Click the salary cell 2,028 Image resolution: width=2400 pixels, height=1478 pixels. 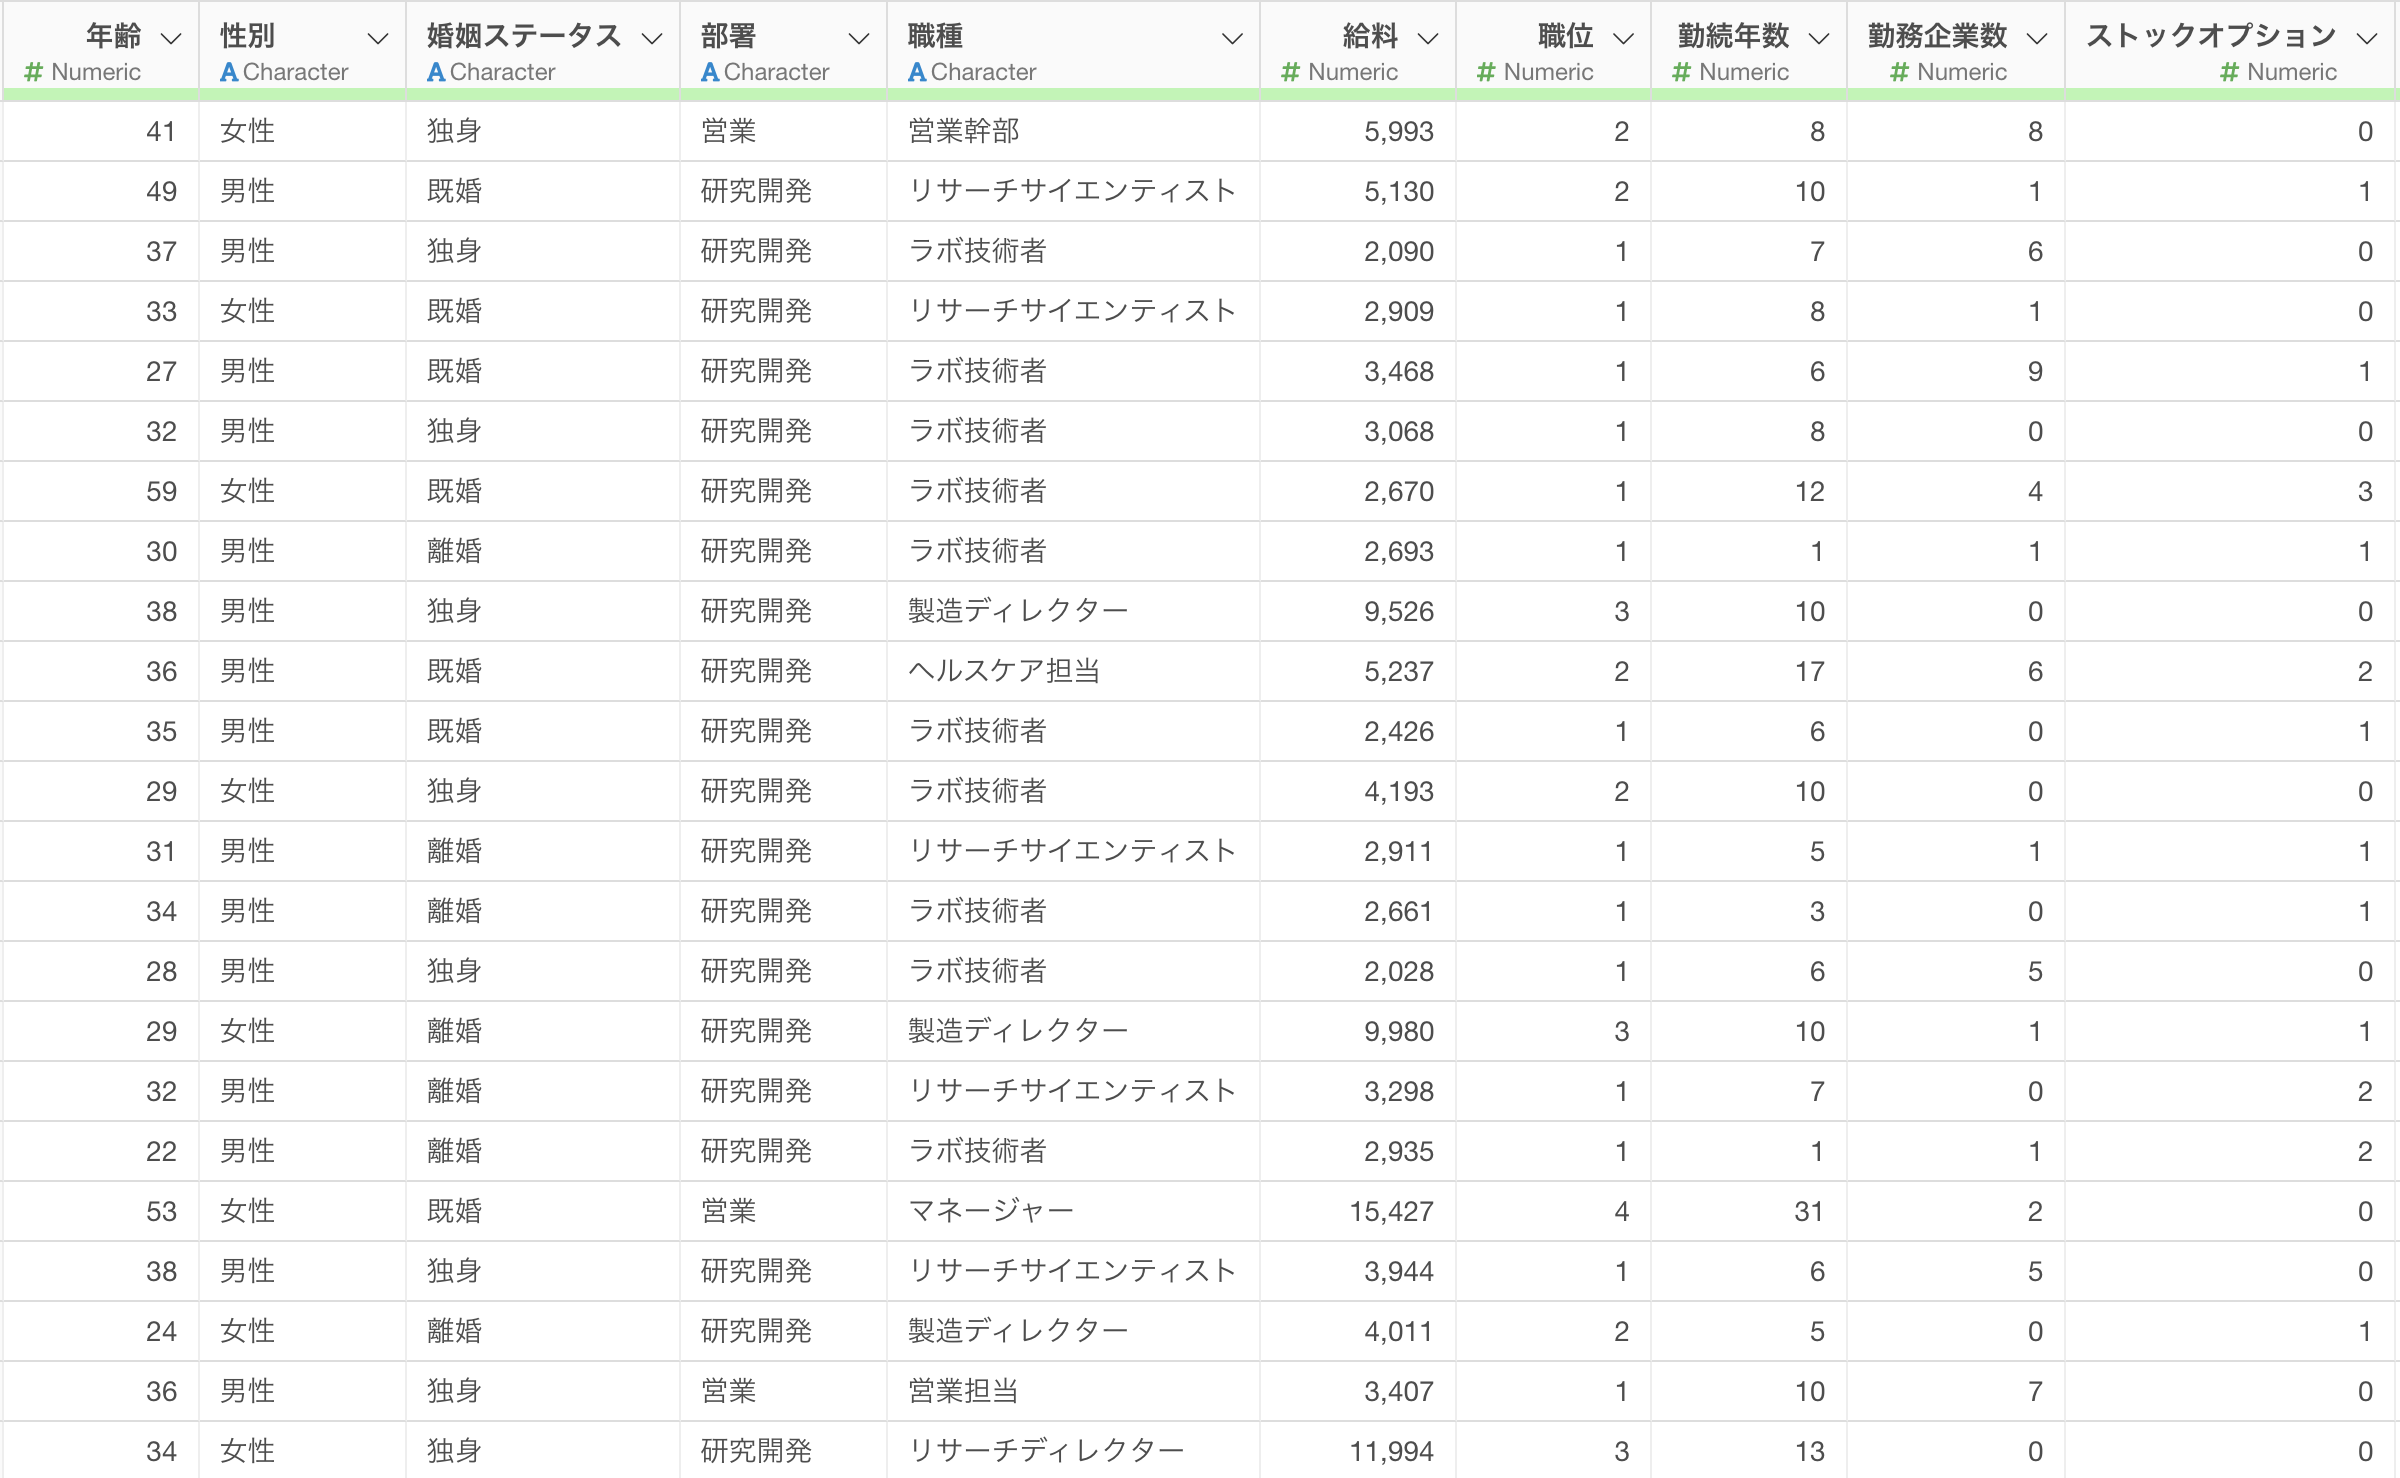pos(1358,971)
